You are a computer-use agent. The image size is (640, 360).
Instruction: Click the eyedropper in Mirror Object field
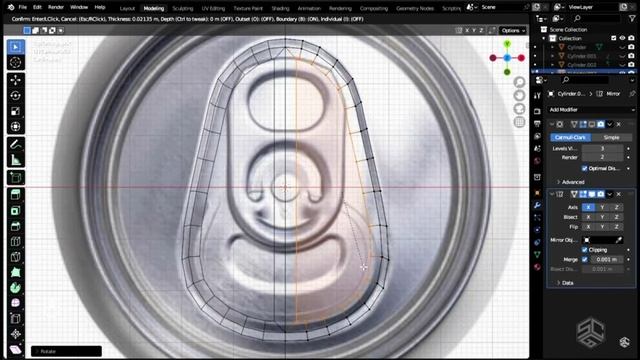coord(619,240)
